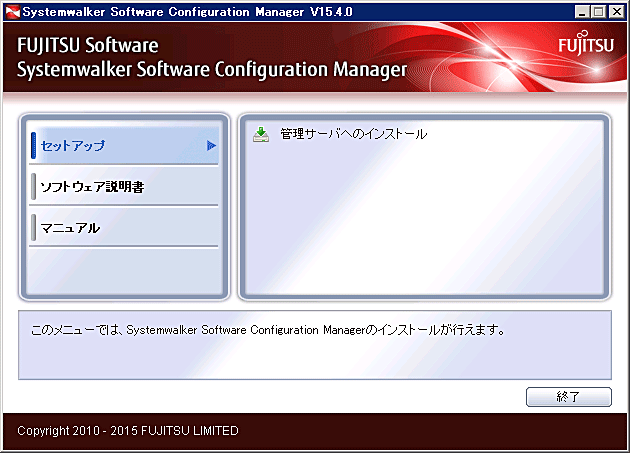630x453 pixels.
Task: Maximize the installer window
Action: [x=598, y=12]
